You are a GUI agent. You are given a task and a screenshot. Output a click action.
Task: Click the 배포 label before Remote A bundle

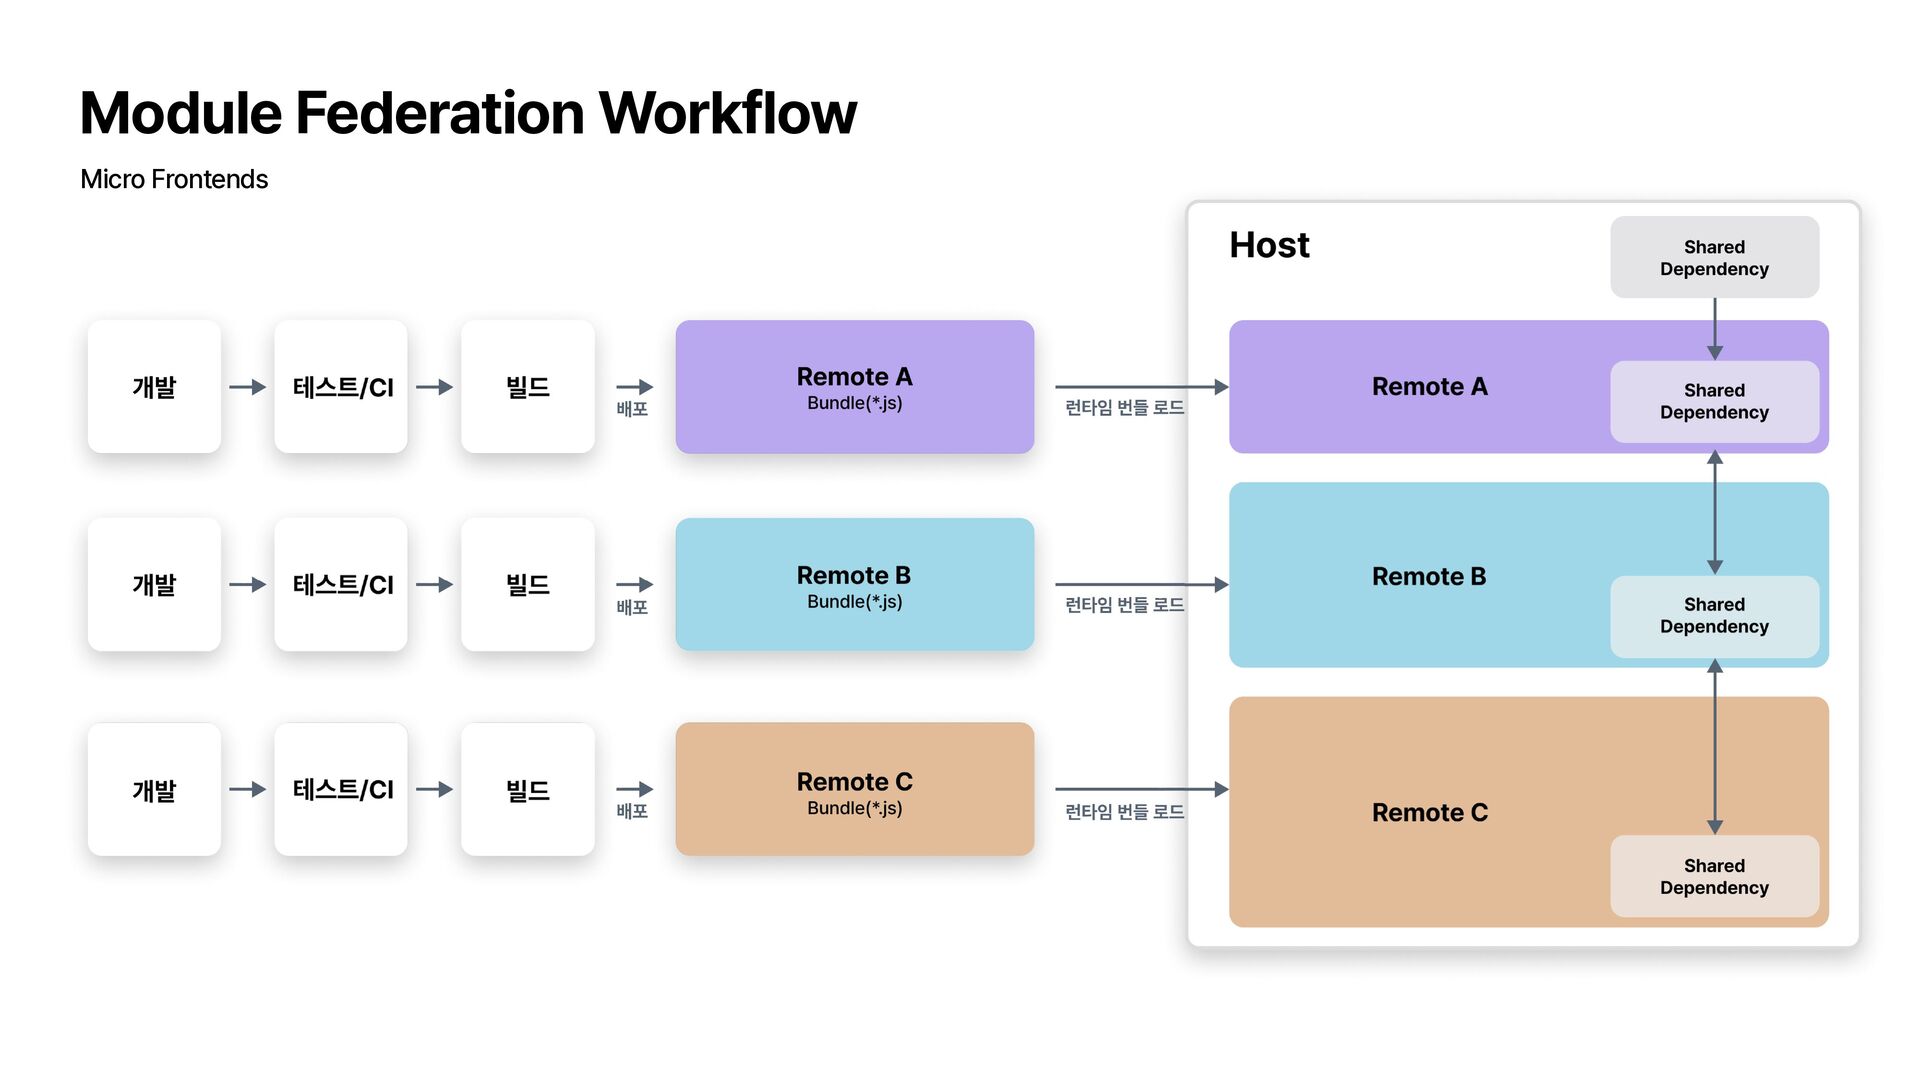click(x=632, y=409)
